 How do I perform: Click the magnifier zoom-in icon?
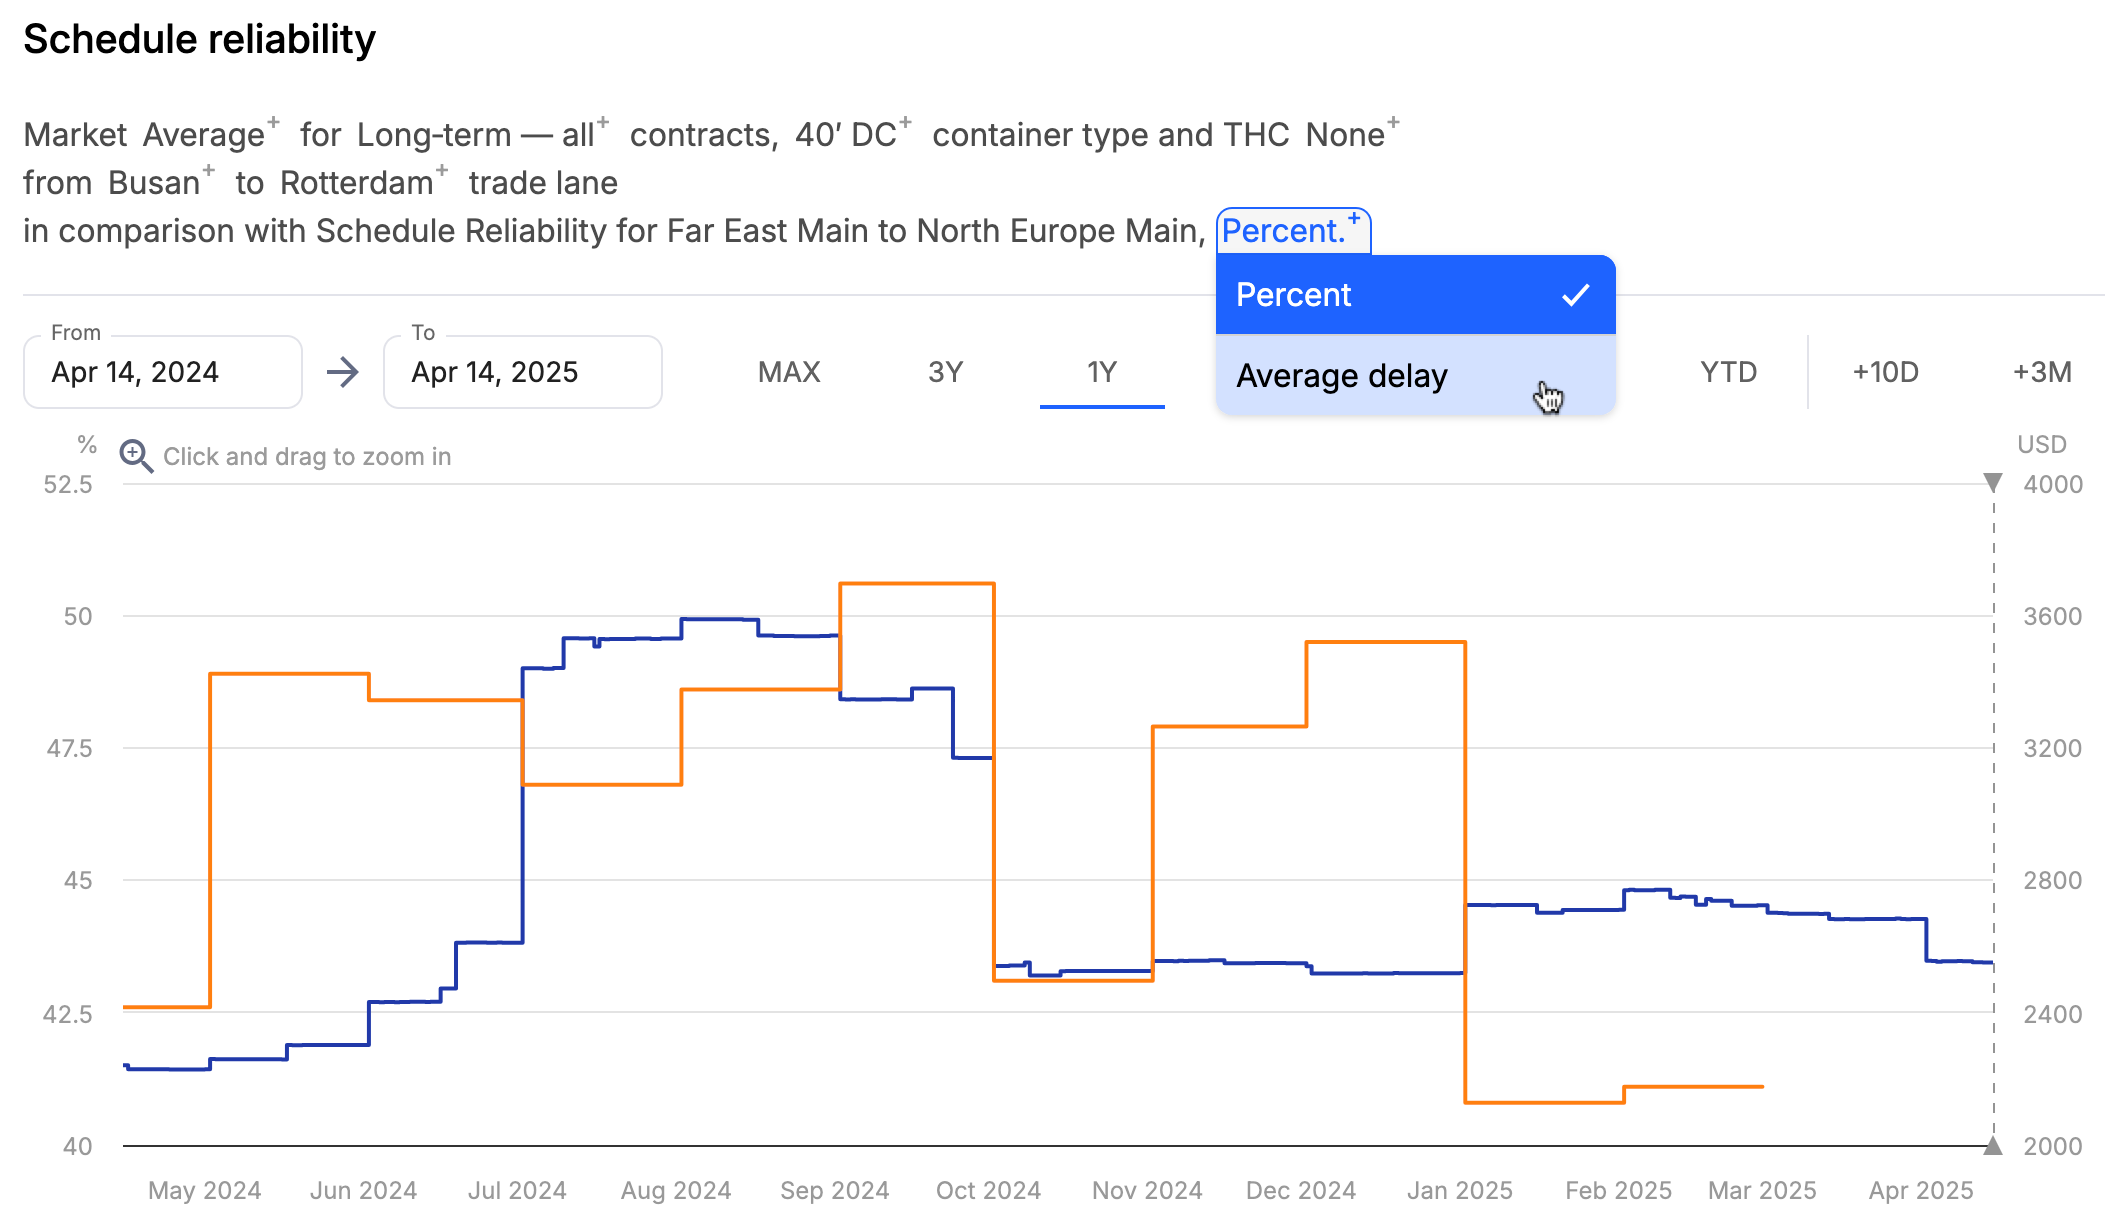pyautogui.click(x=136, y=456)
